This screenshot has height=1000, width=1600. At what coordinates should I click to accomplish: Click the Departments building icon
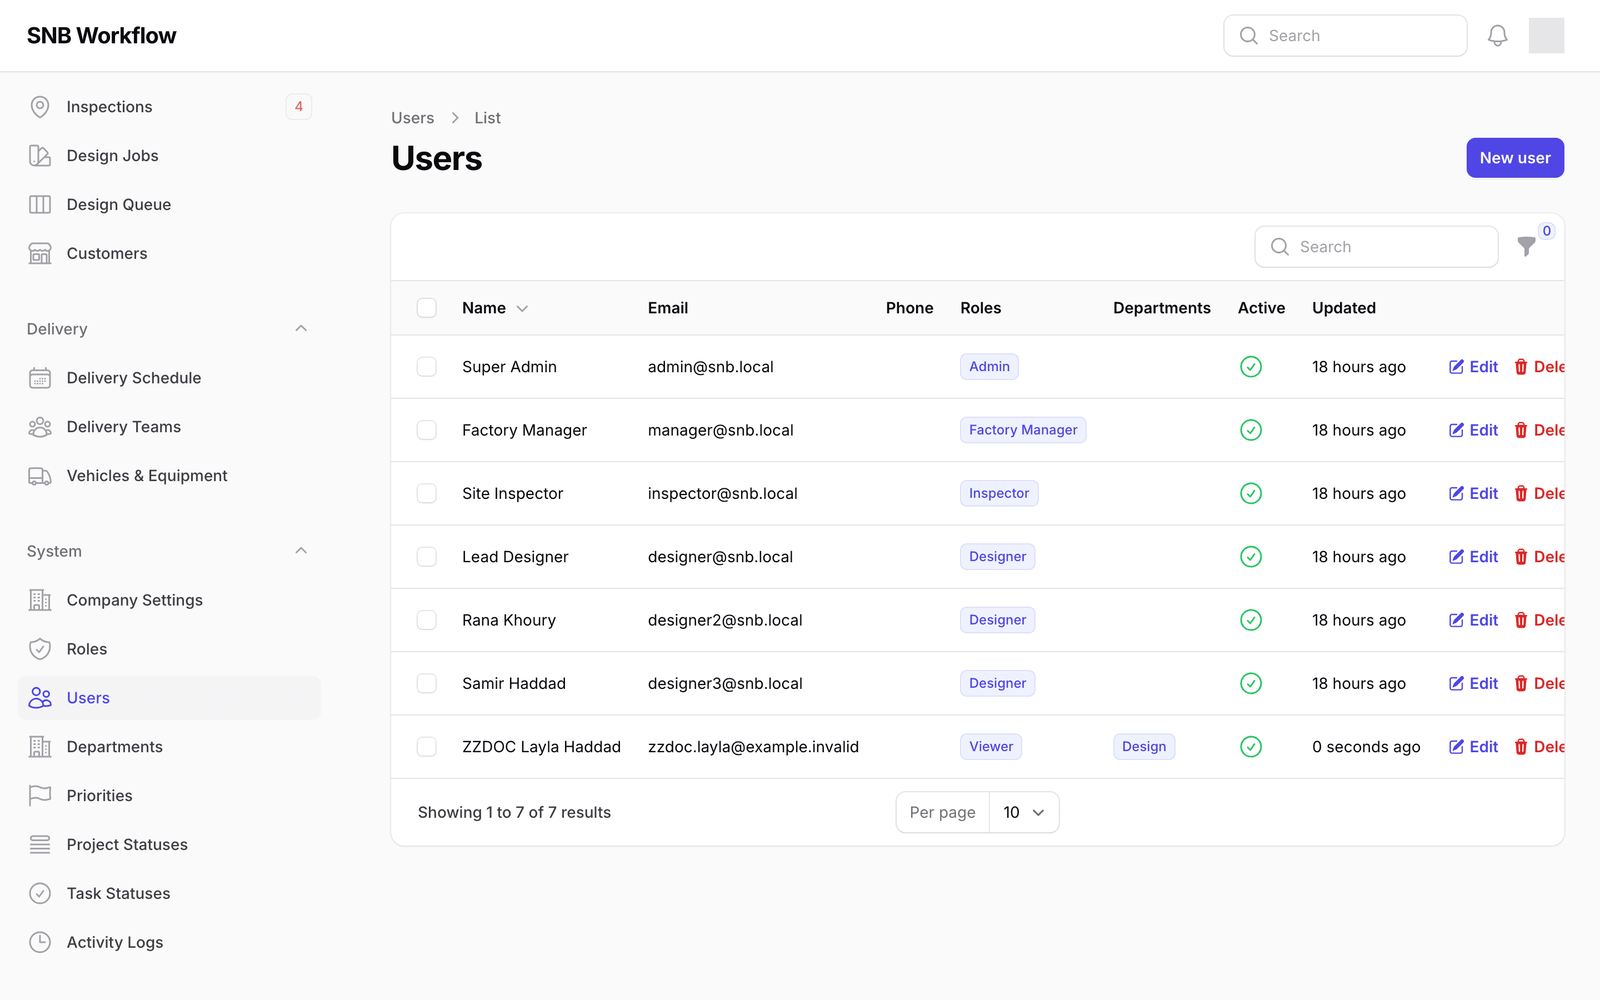[x=40, y=747]
